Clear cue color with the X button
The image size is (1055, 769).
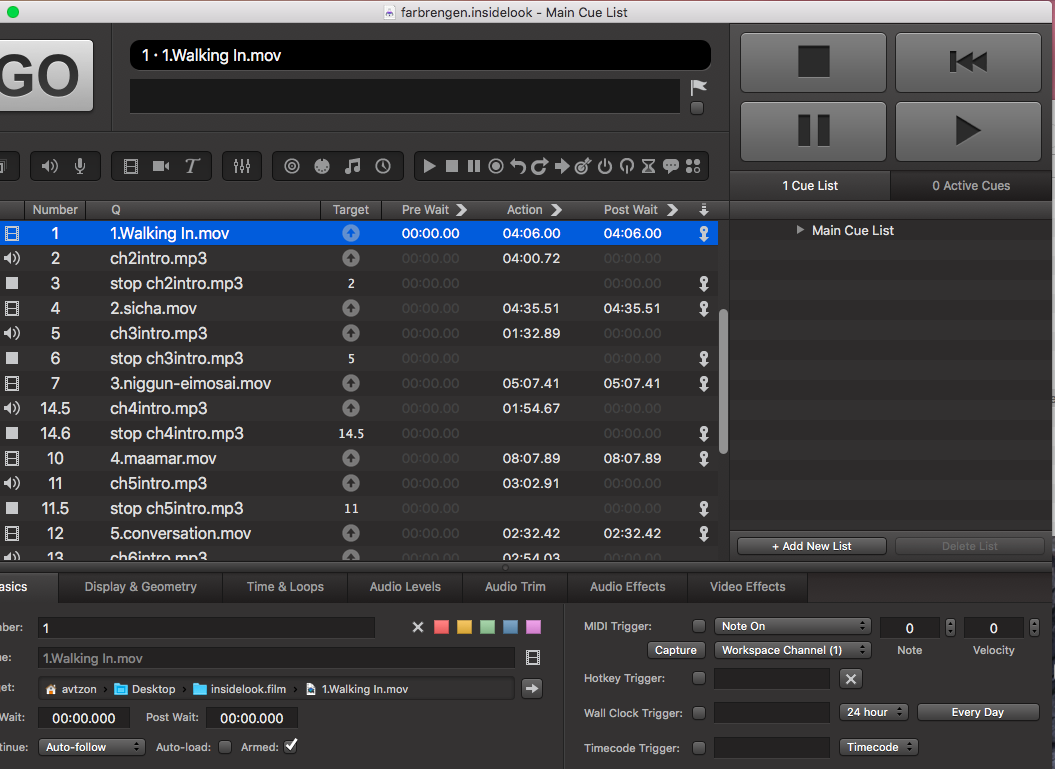[418, 627]
